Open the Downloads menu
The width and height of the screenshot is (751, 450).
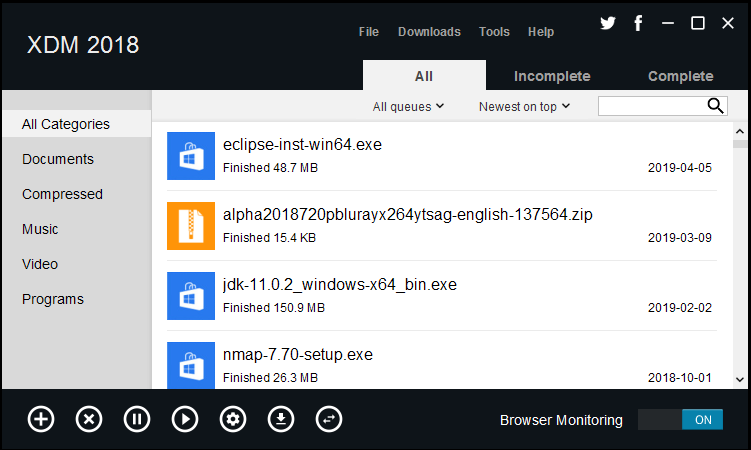point(429,32)
